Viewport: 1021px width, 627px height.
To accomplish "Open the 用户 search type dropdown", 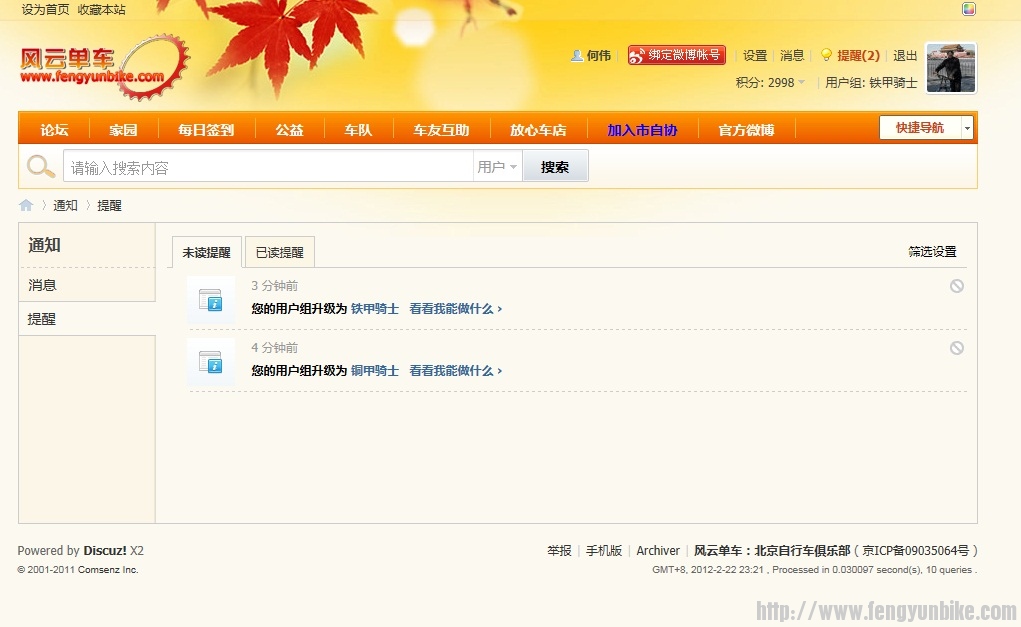I will (x=497, y=167).
